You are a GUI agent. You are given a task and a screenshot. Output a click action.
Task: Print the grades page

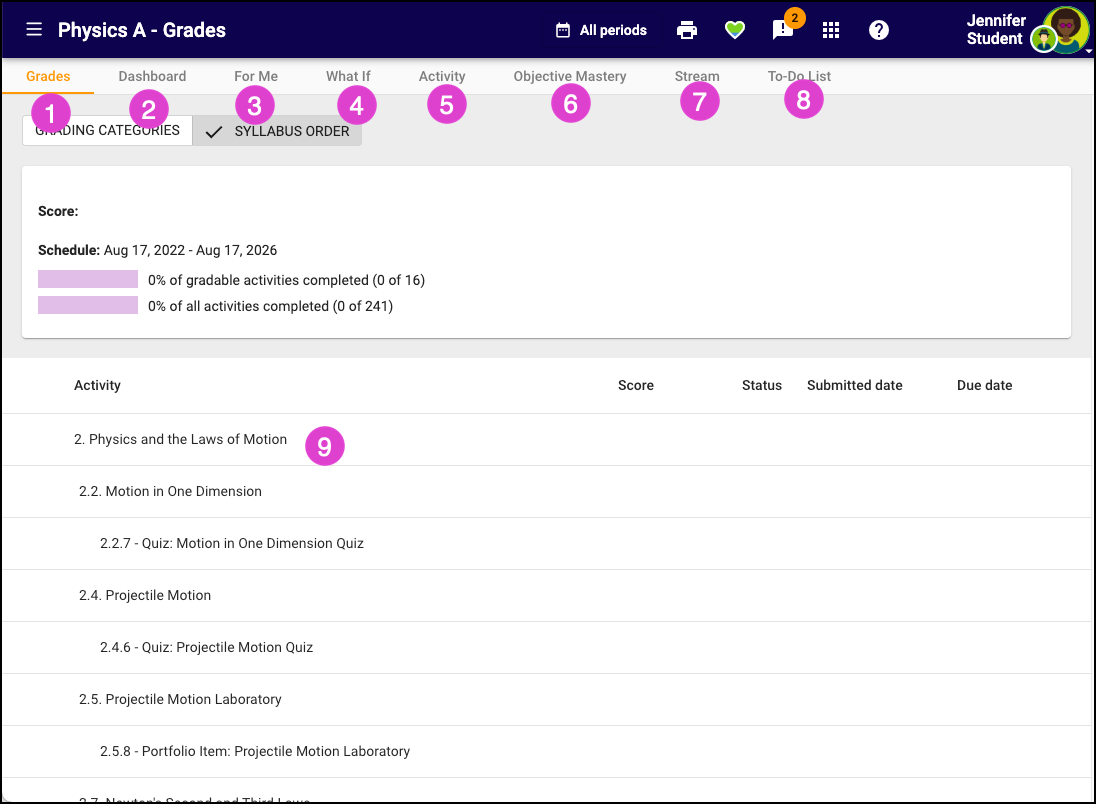point(687,30)
